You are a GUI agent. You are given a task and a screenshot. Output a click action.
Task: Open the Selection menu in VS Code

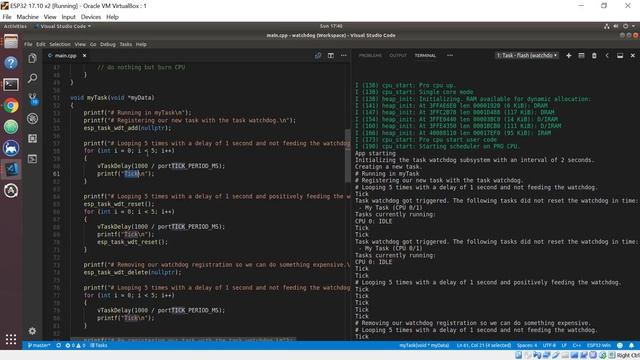pos(60,44)
